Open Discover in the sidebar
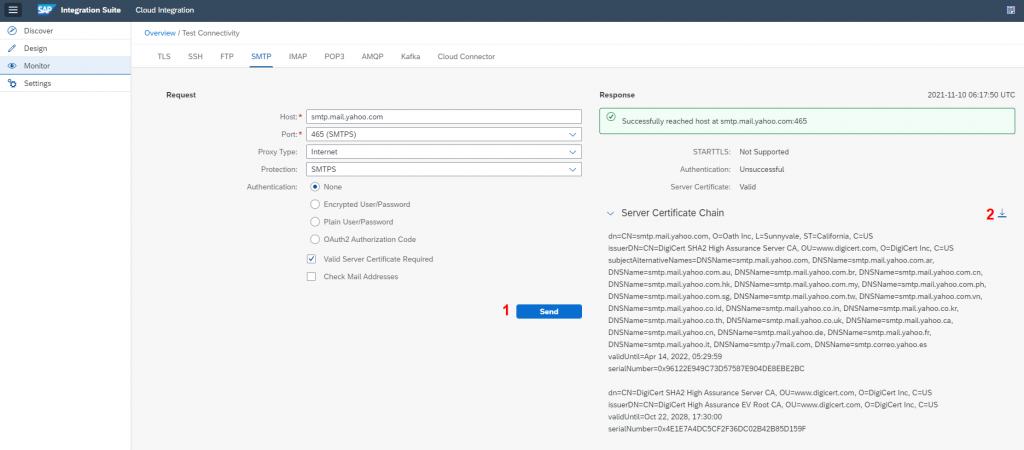The width and height of the screenshot is (1024, 450). click(65, 31)
